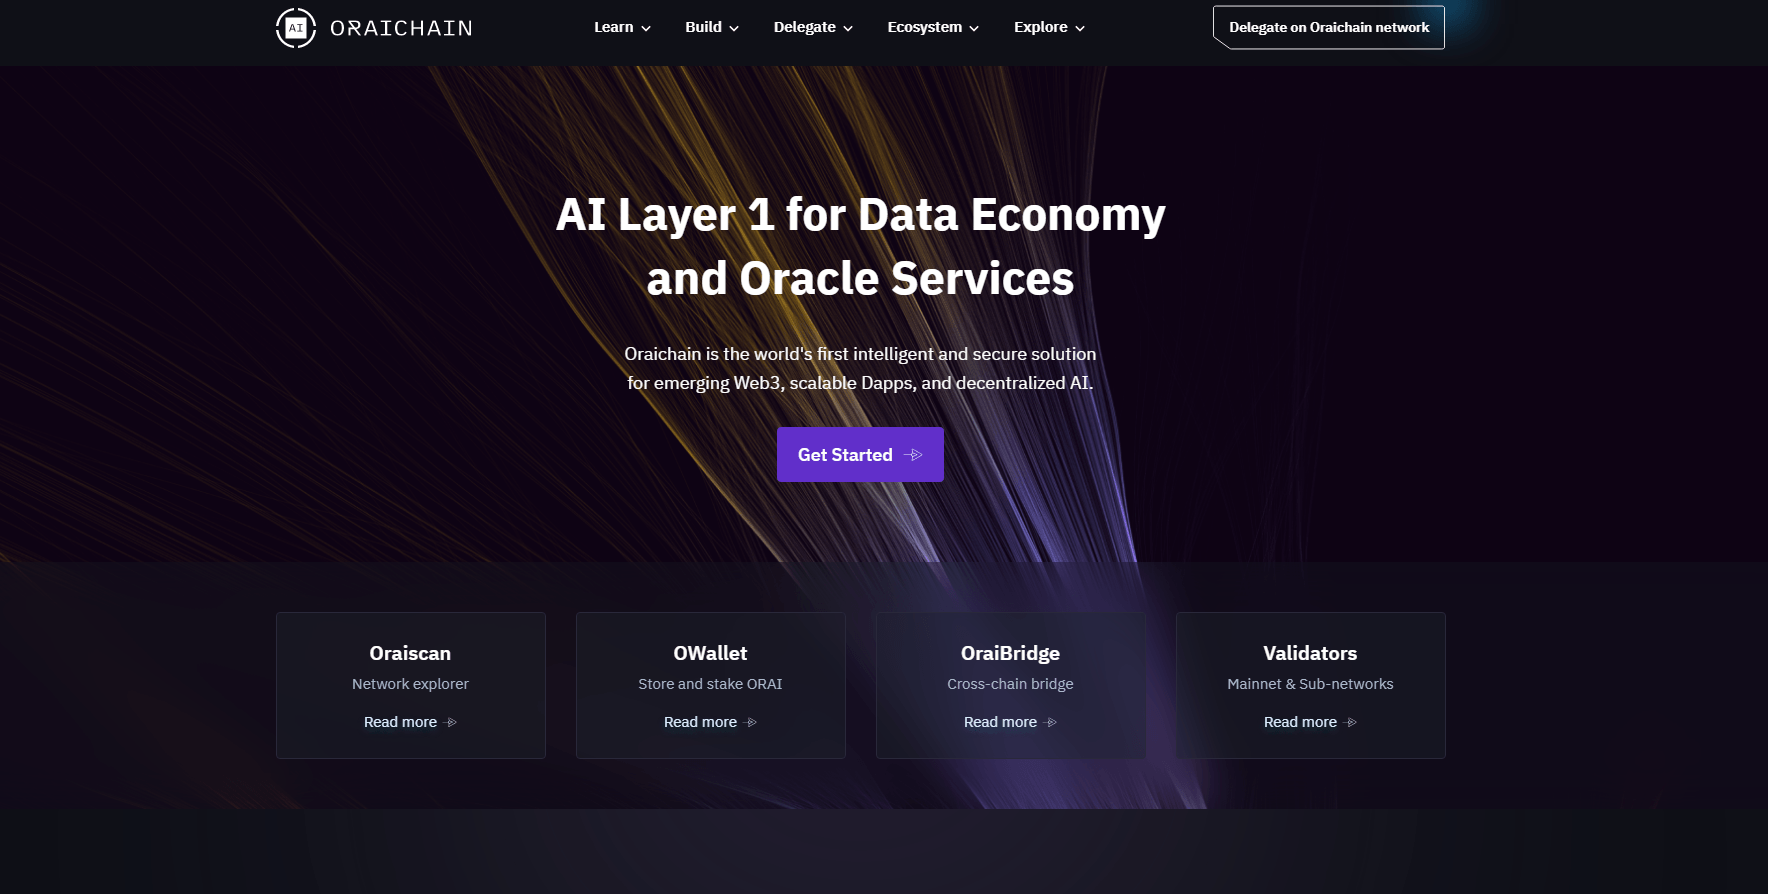Expand the Learn chevron arrow

click(x=646, y=28)
